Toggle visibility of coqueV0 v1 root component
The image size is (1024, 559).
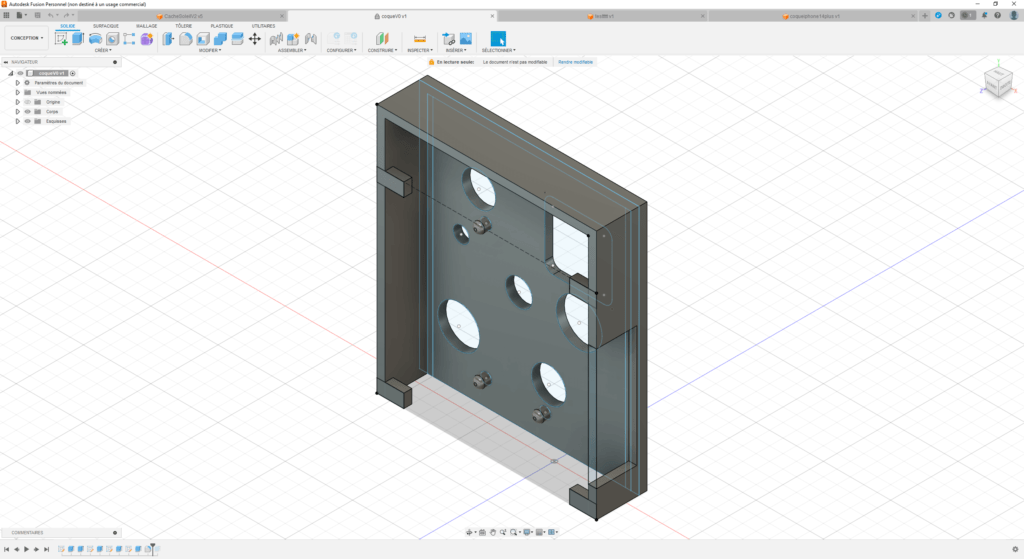[x=20, y=73]
